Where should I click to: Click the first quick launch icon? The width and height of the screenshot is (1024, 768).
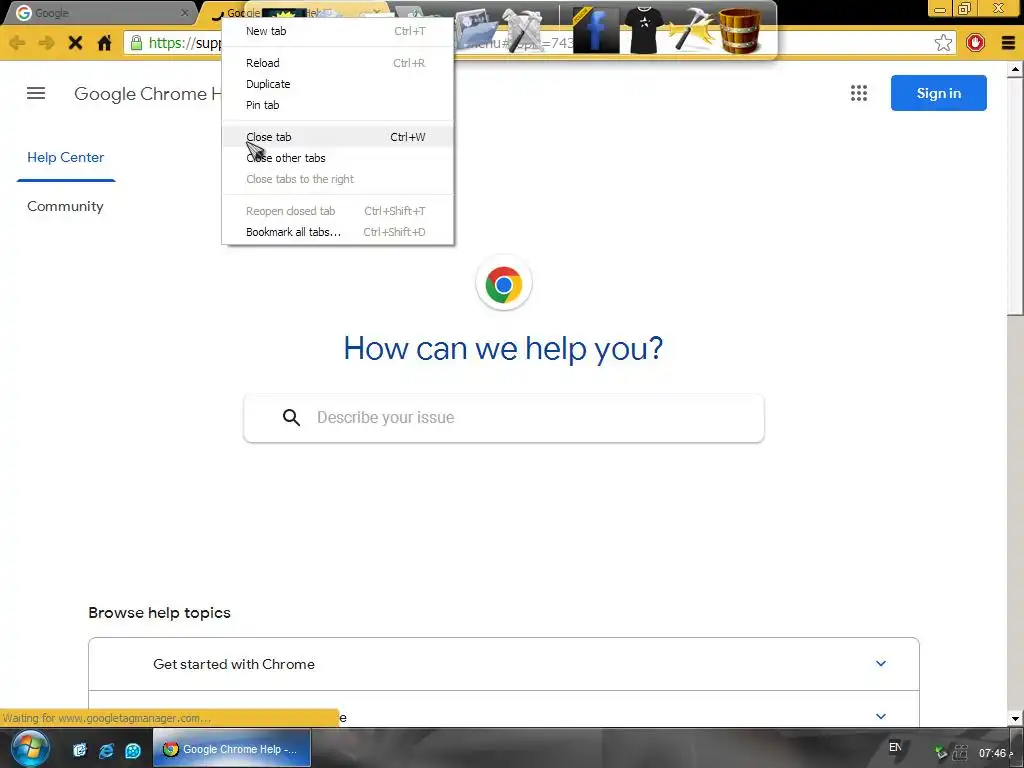coord(79,750)
